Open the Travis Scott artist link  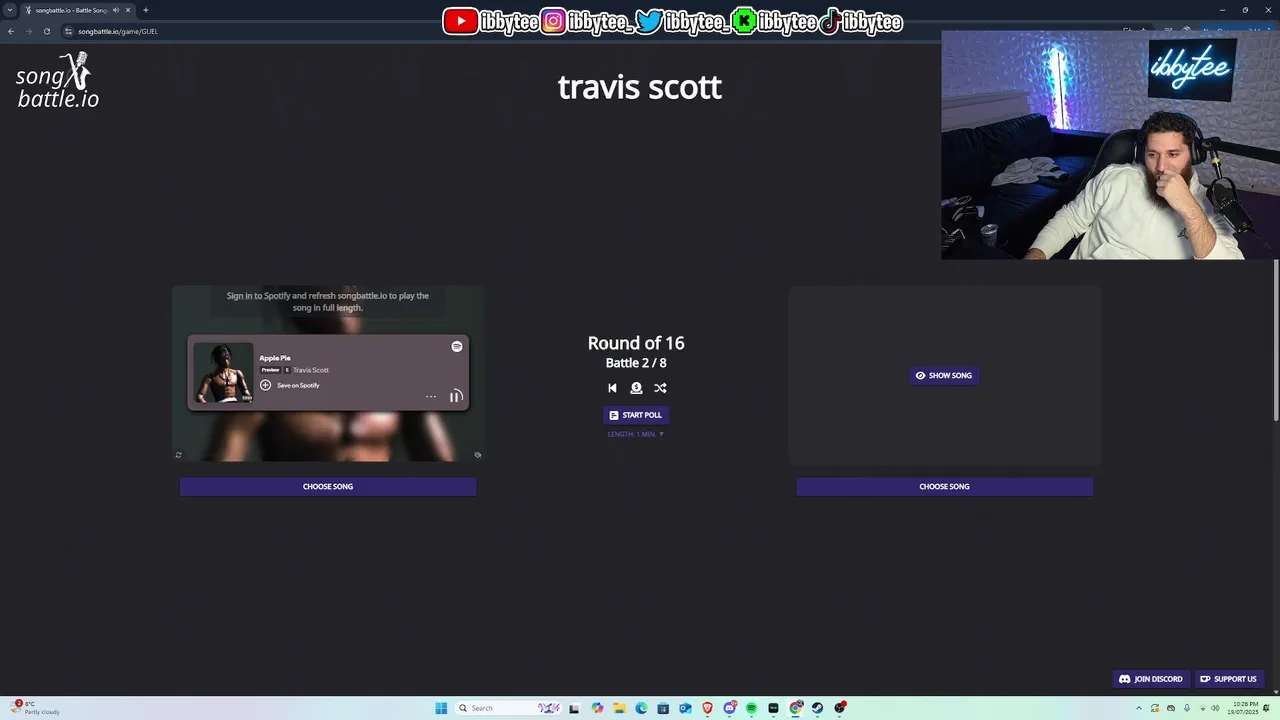(311, 370)
